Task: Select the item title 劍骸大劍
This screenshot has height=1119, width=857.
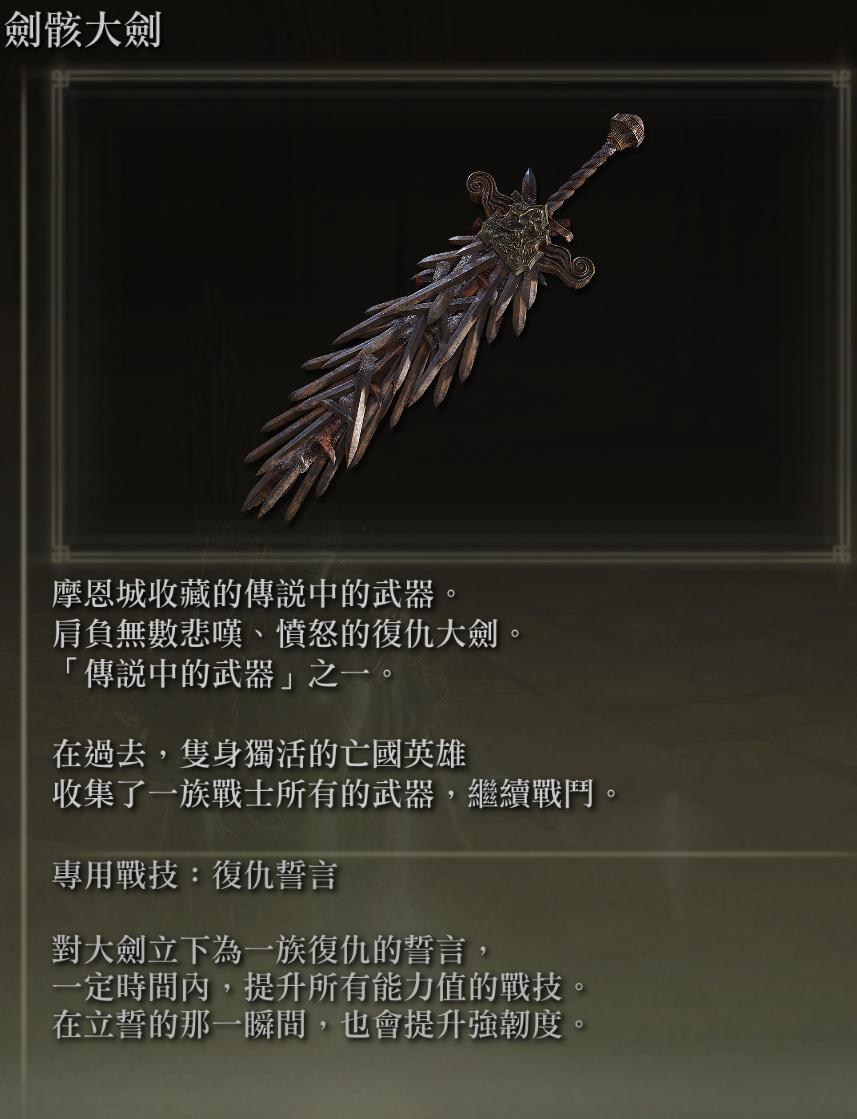Action: point(81,31)
